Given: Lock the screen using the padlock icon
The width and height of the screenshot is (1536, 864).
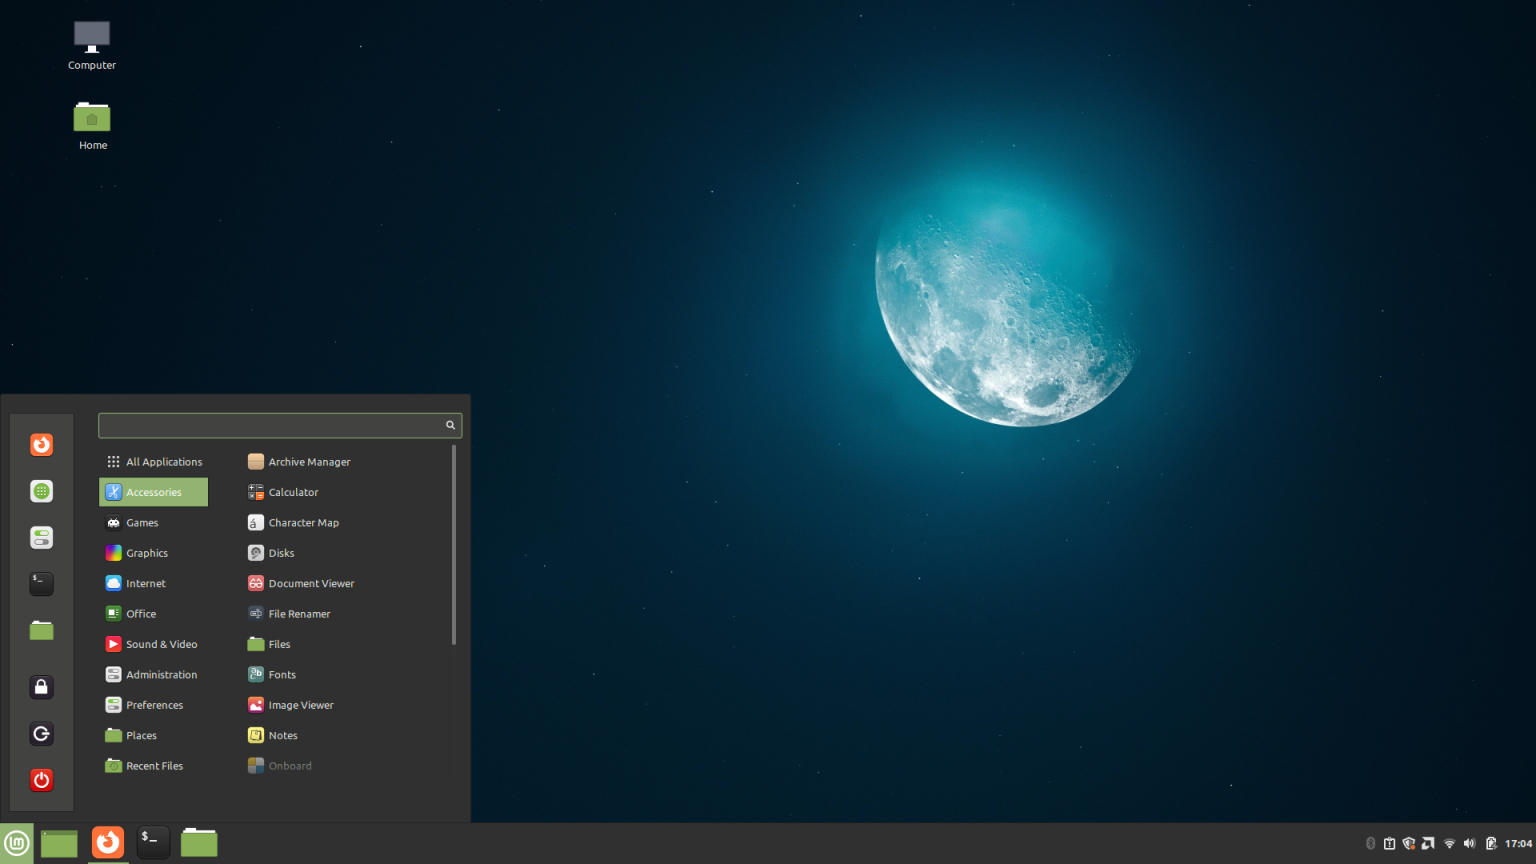Looking at the screenshot, I should [x=41, y=687].
